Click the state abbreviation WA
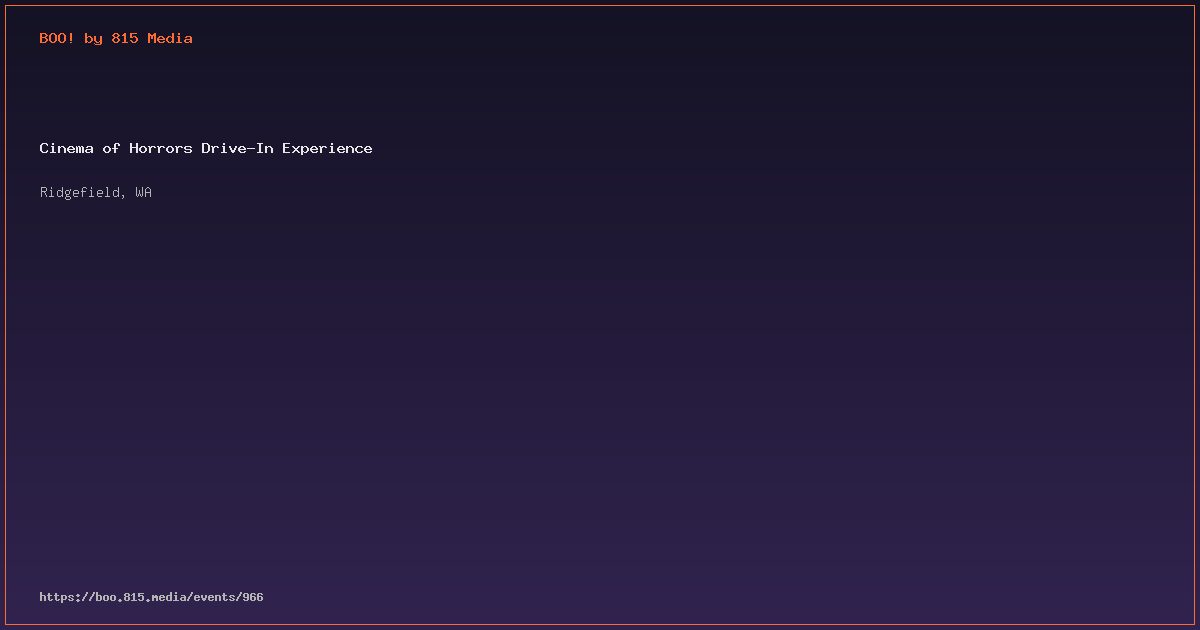 144,192
